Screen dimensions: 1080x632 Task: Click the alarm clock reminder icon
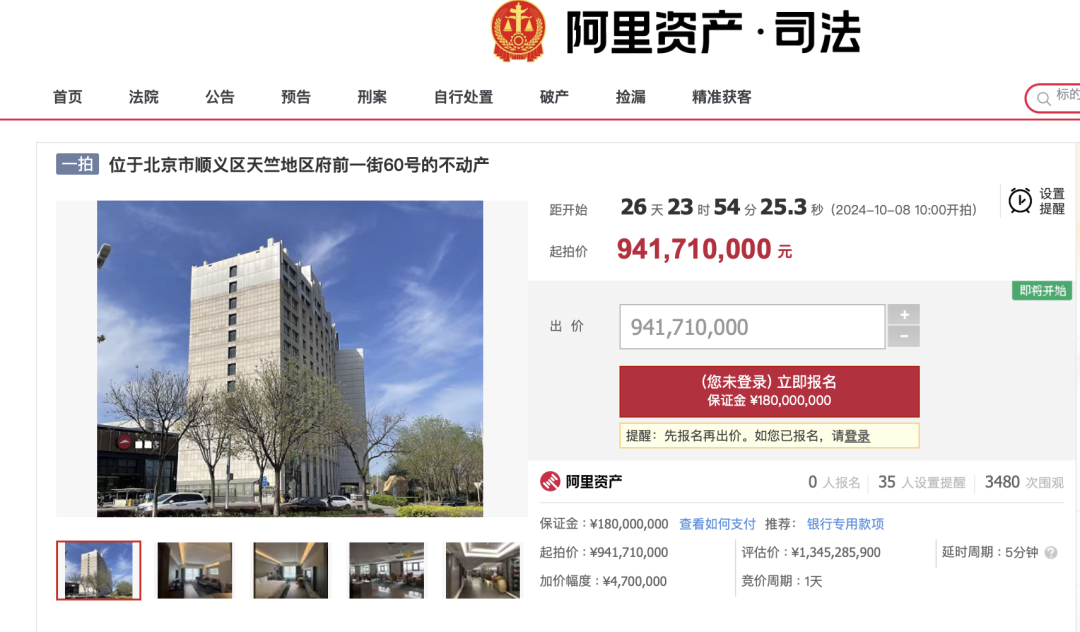coord(1020,201)
